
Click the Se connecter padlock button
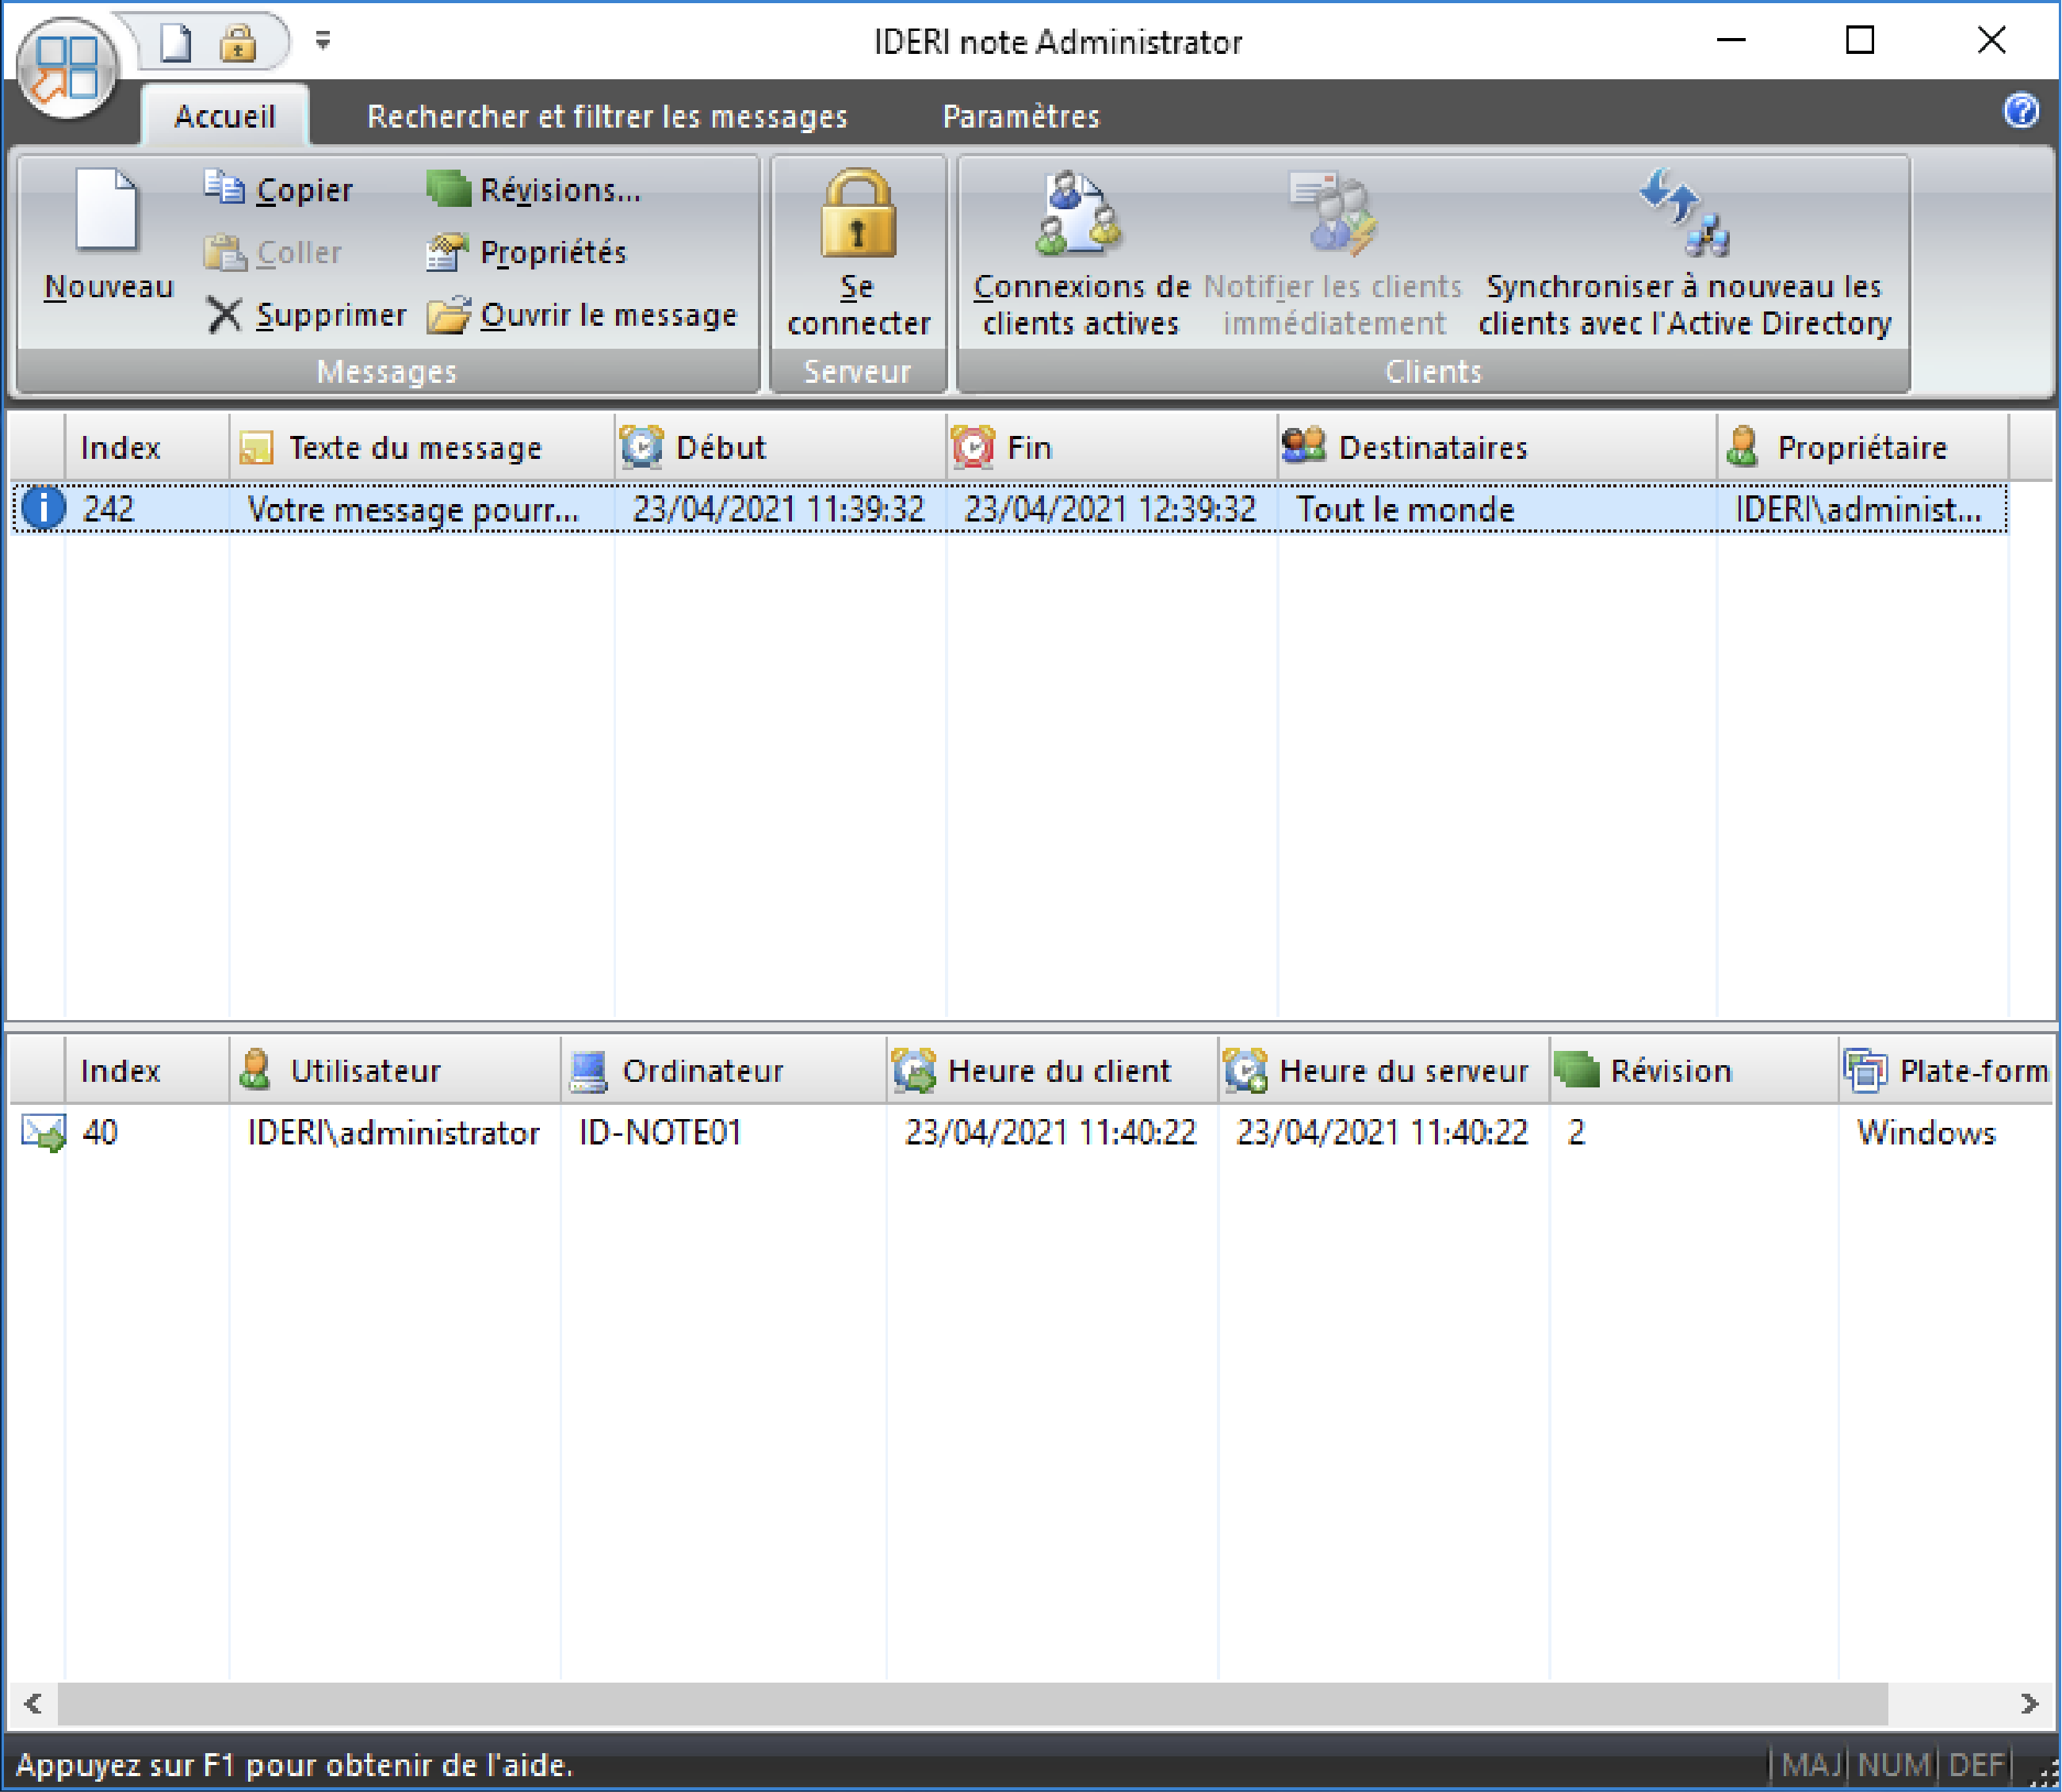click(858, 254)
